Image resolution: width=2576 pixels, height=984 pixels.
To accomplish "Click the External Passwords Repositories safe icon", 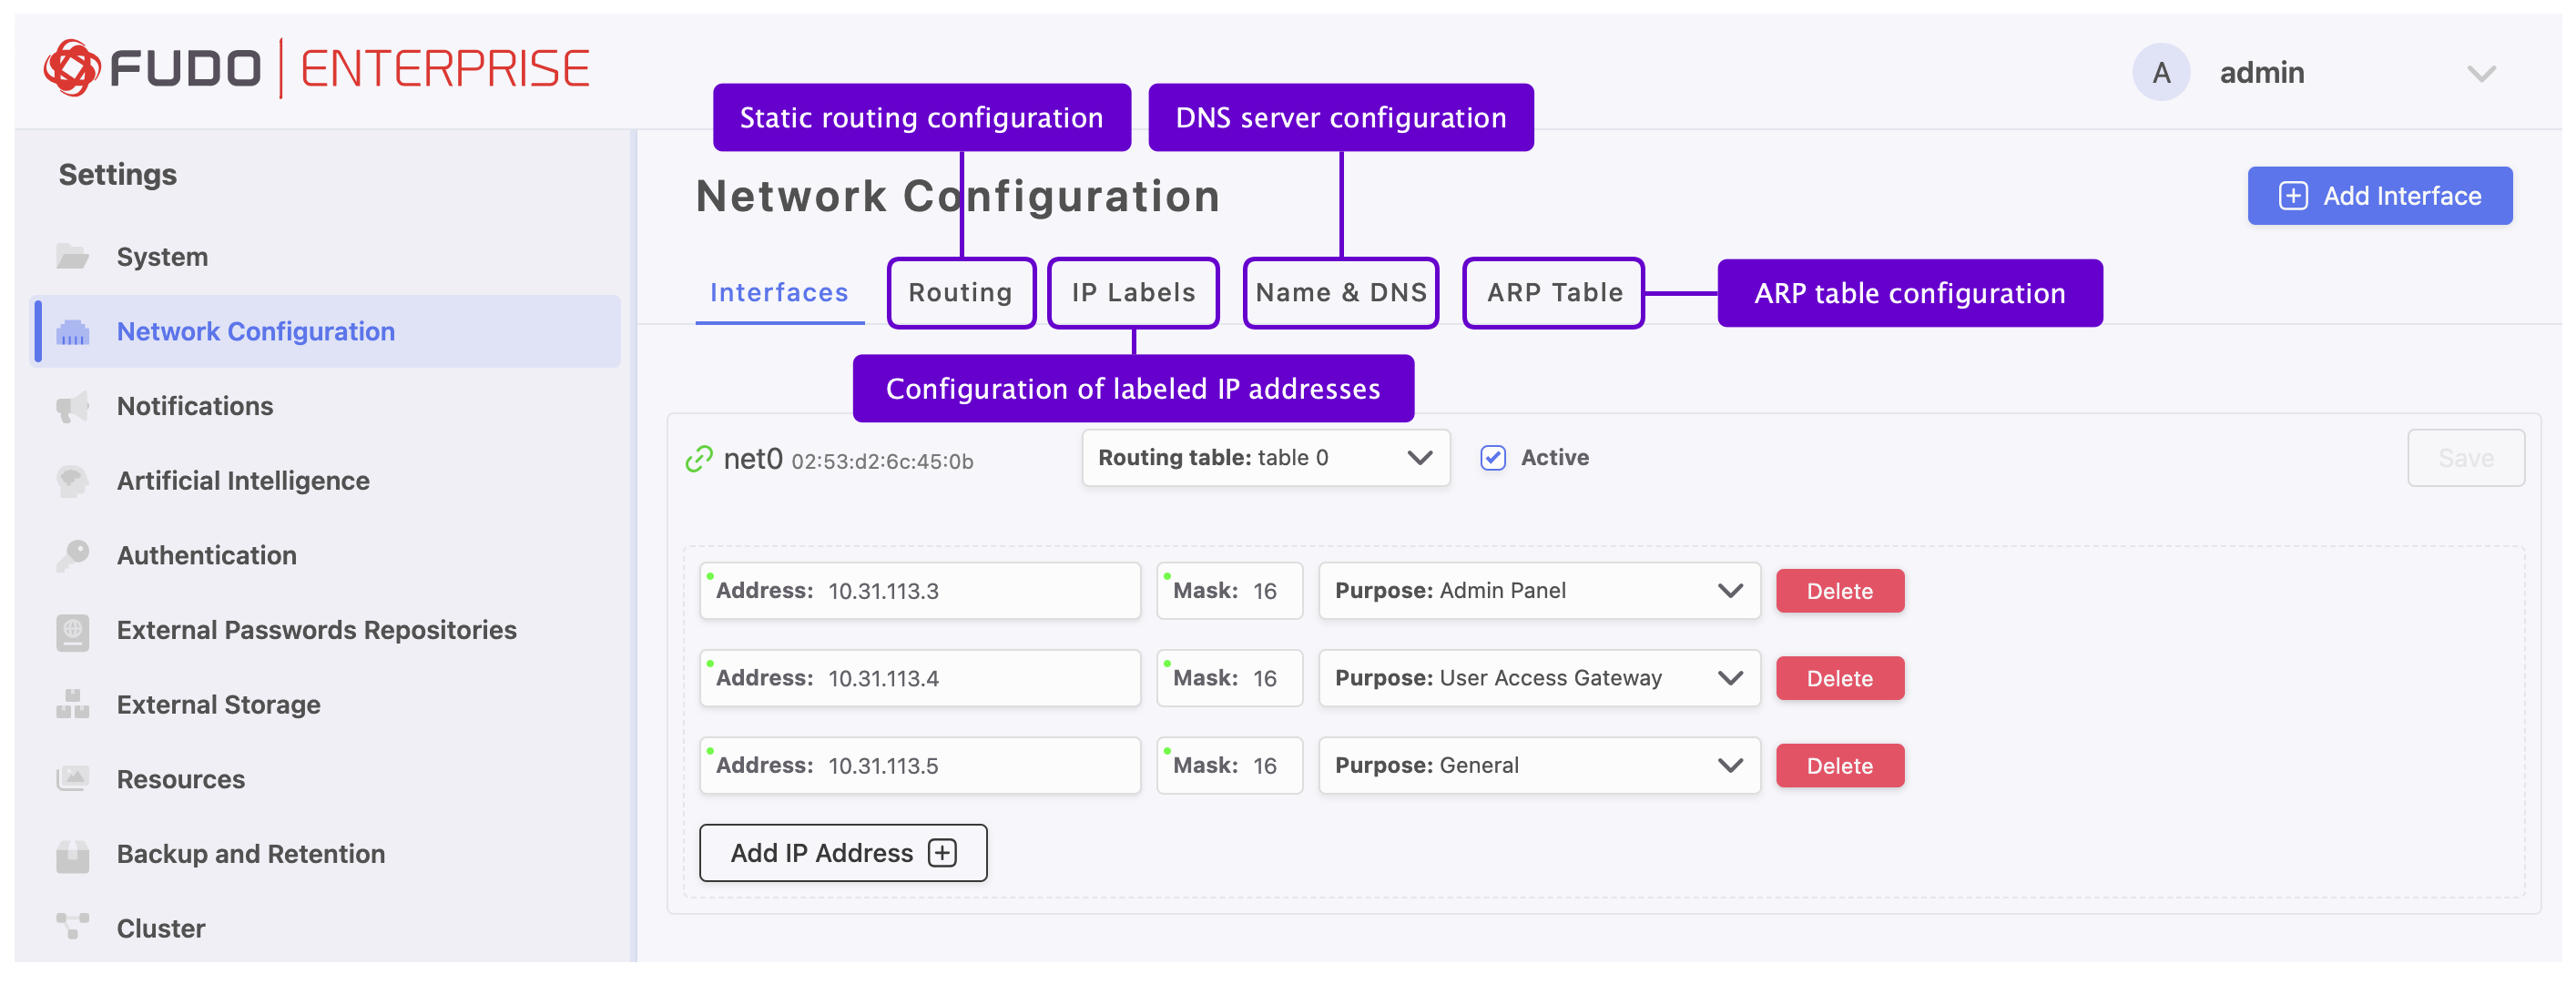I will (x=72, y=631).
